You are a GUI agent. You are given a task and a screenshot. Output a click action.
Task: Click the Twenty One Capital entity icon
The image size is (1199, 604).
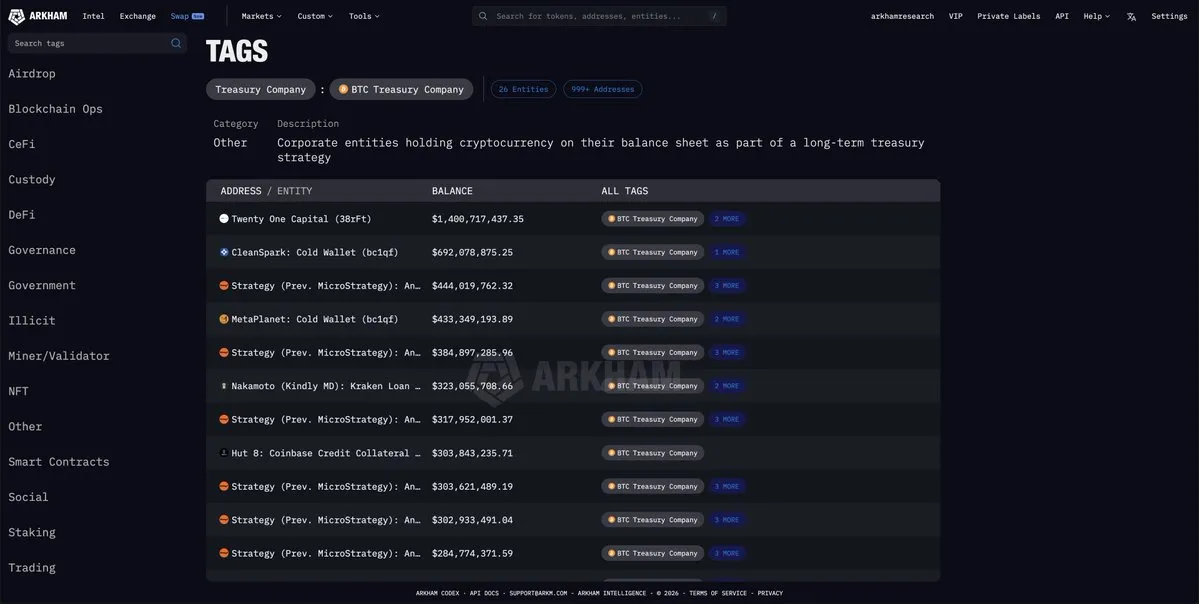tap(224, 218)
